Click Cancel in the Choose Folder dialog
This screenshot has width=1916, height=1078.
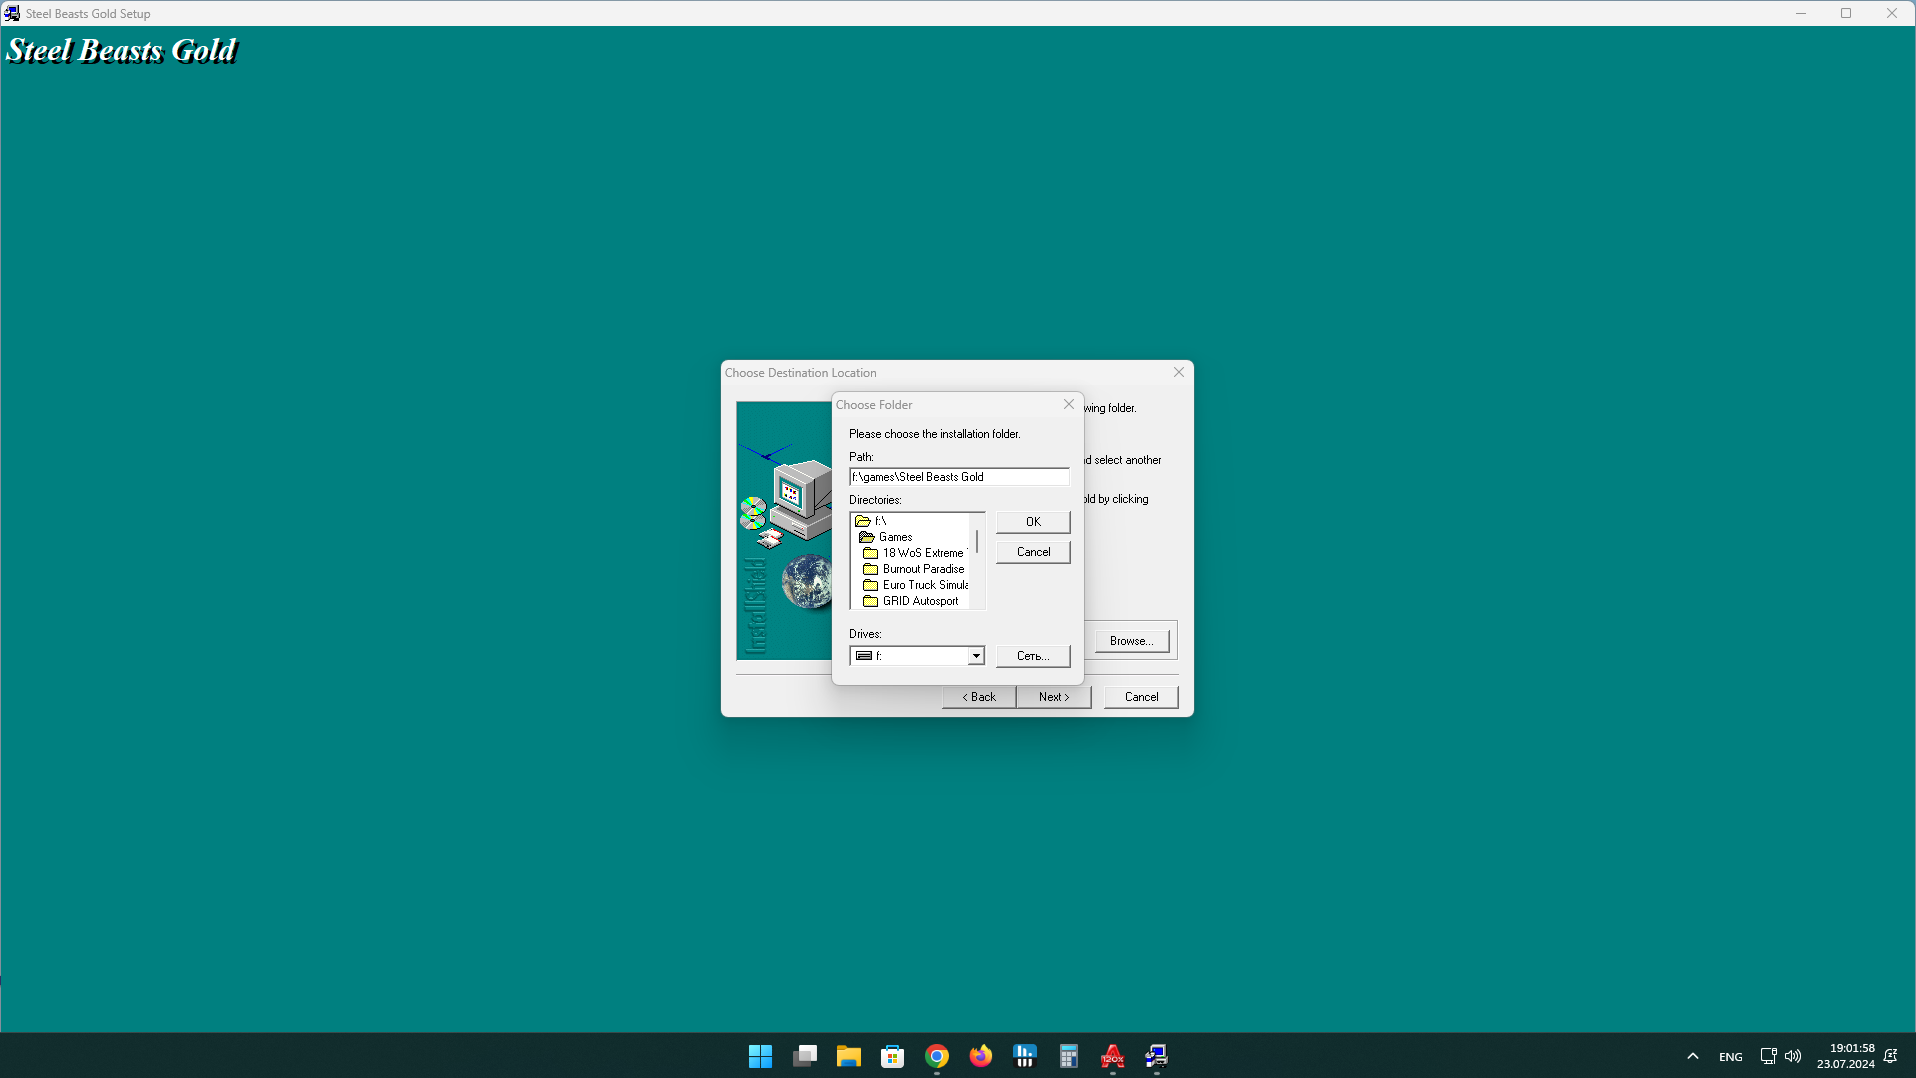pos(1033,552)
